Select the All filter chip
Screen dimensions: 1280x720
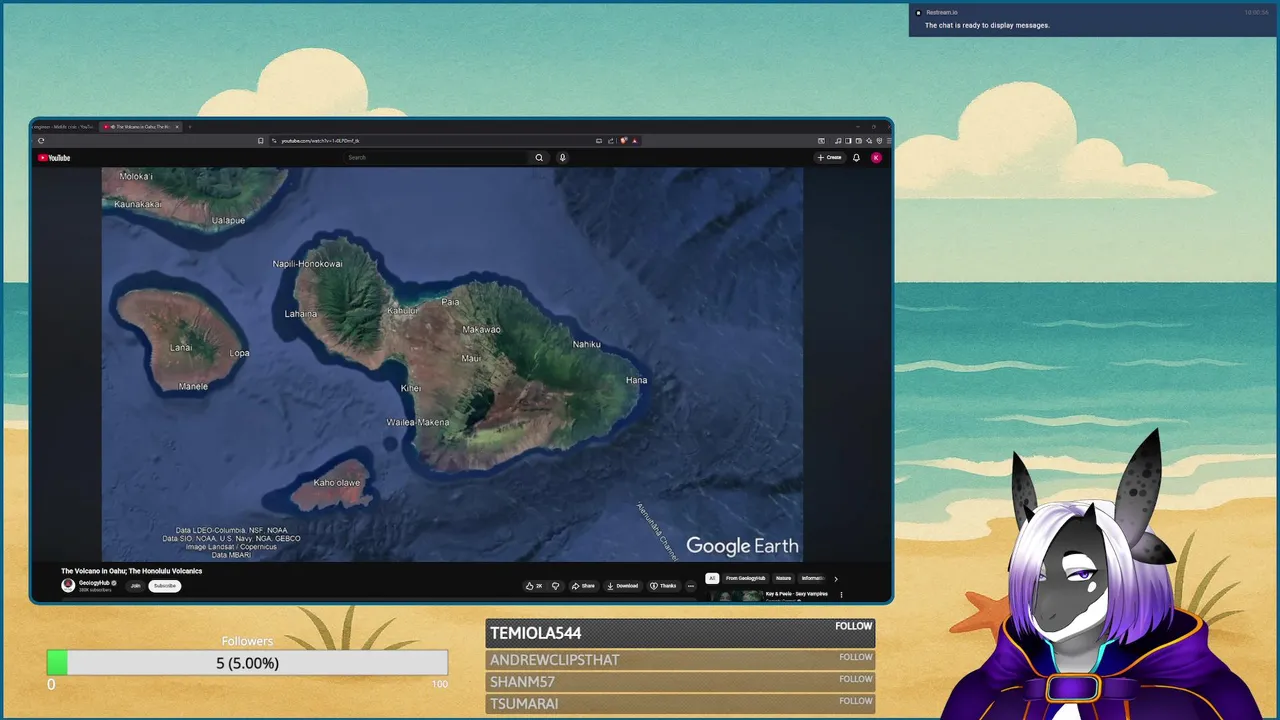point(712,578)
